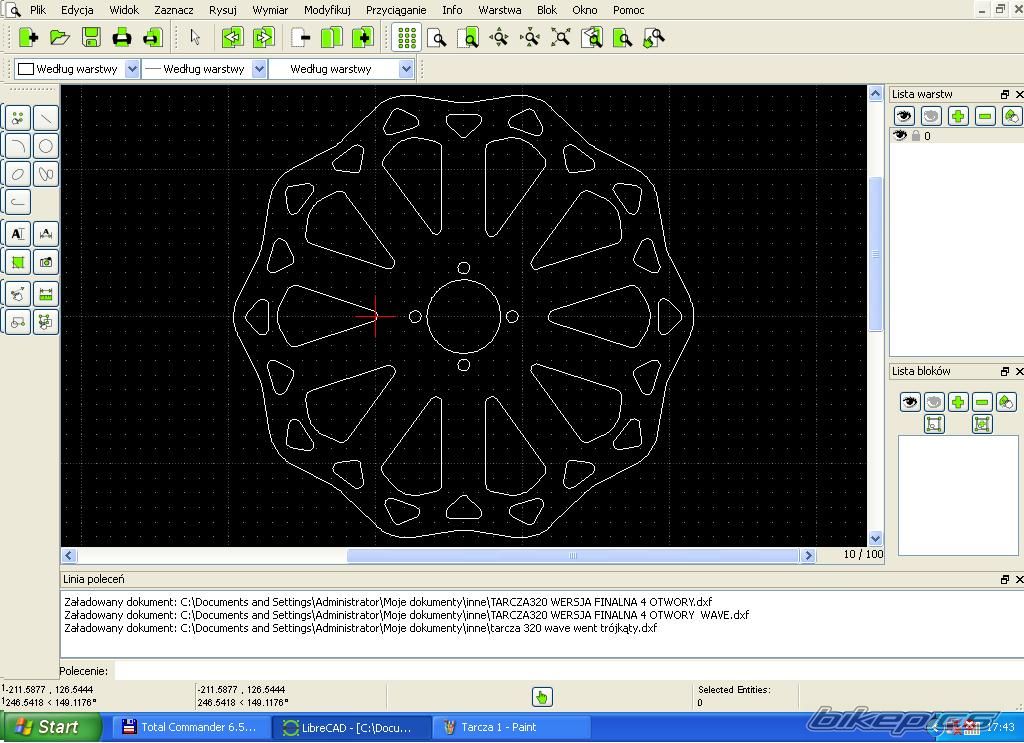Viewport: 1024px width, 743px height.
Task: Toggle the grid display button
Action: 406,37
